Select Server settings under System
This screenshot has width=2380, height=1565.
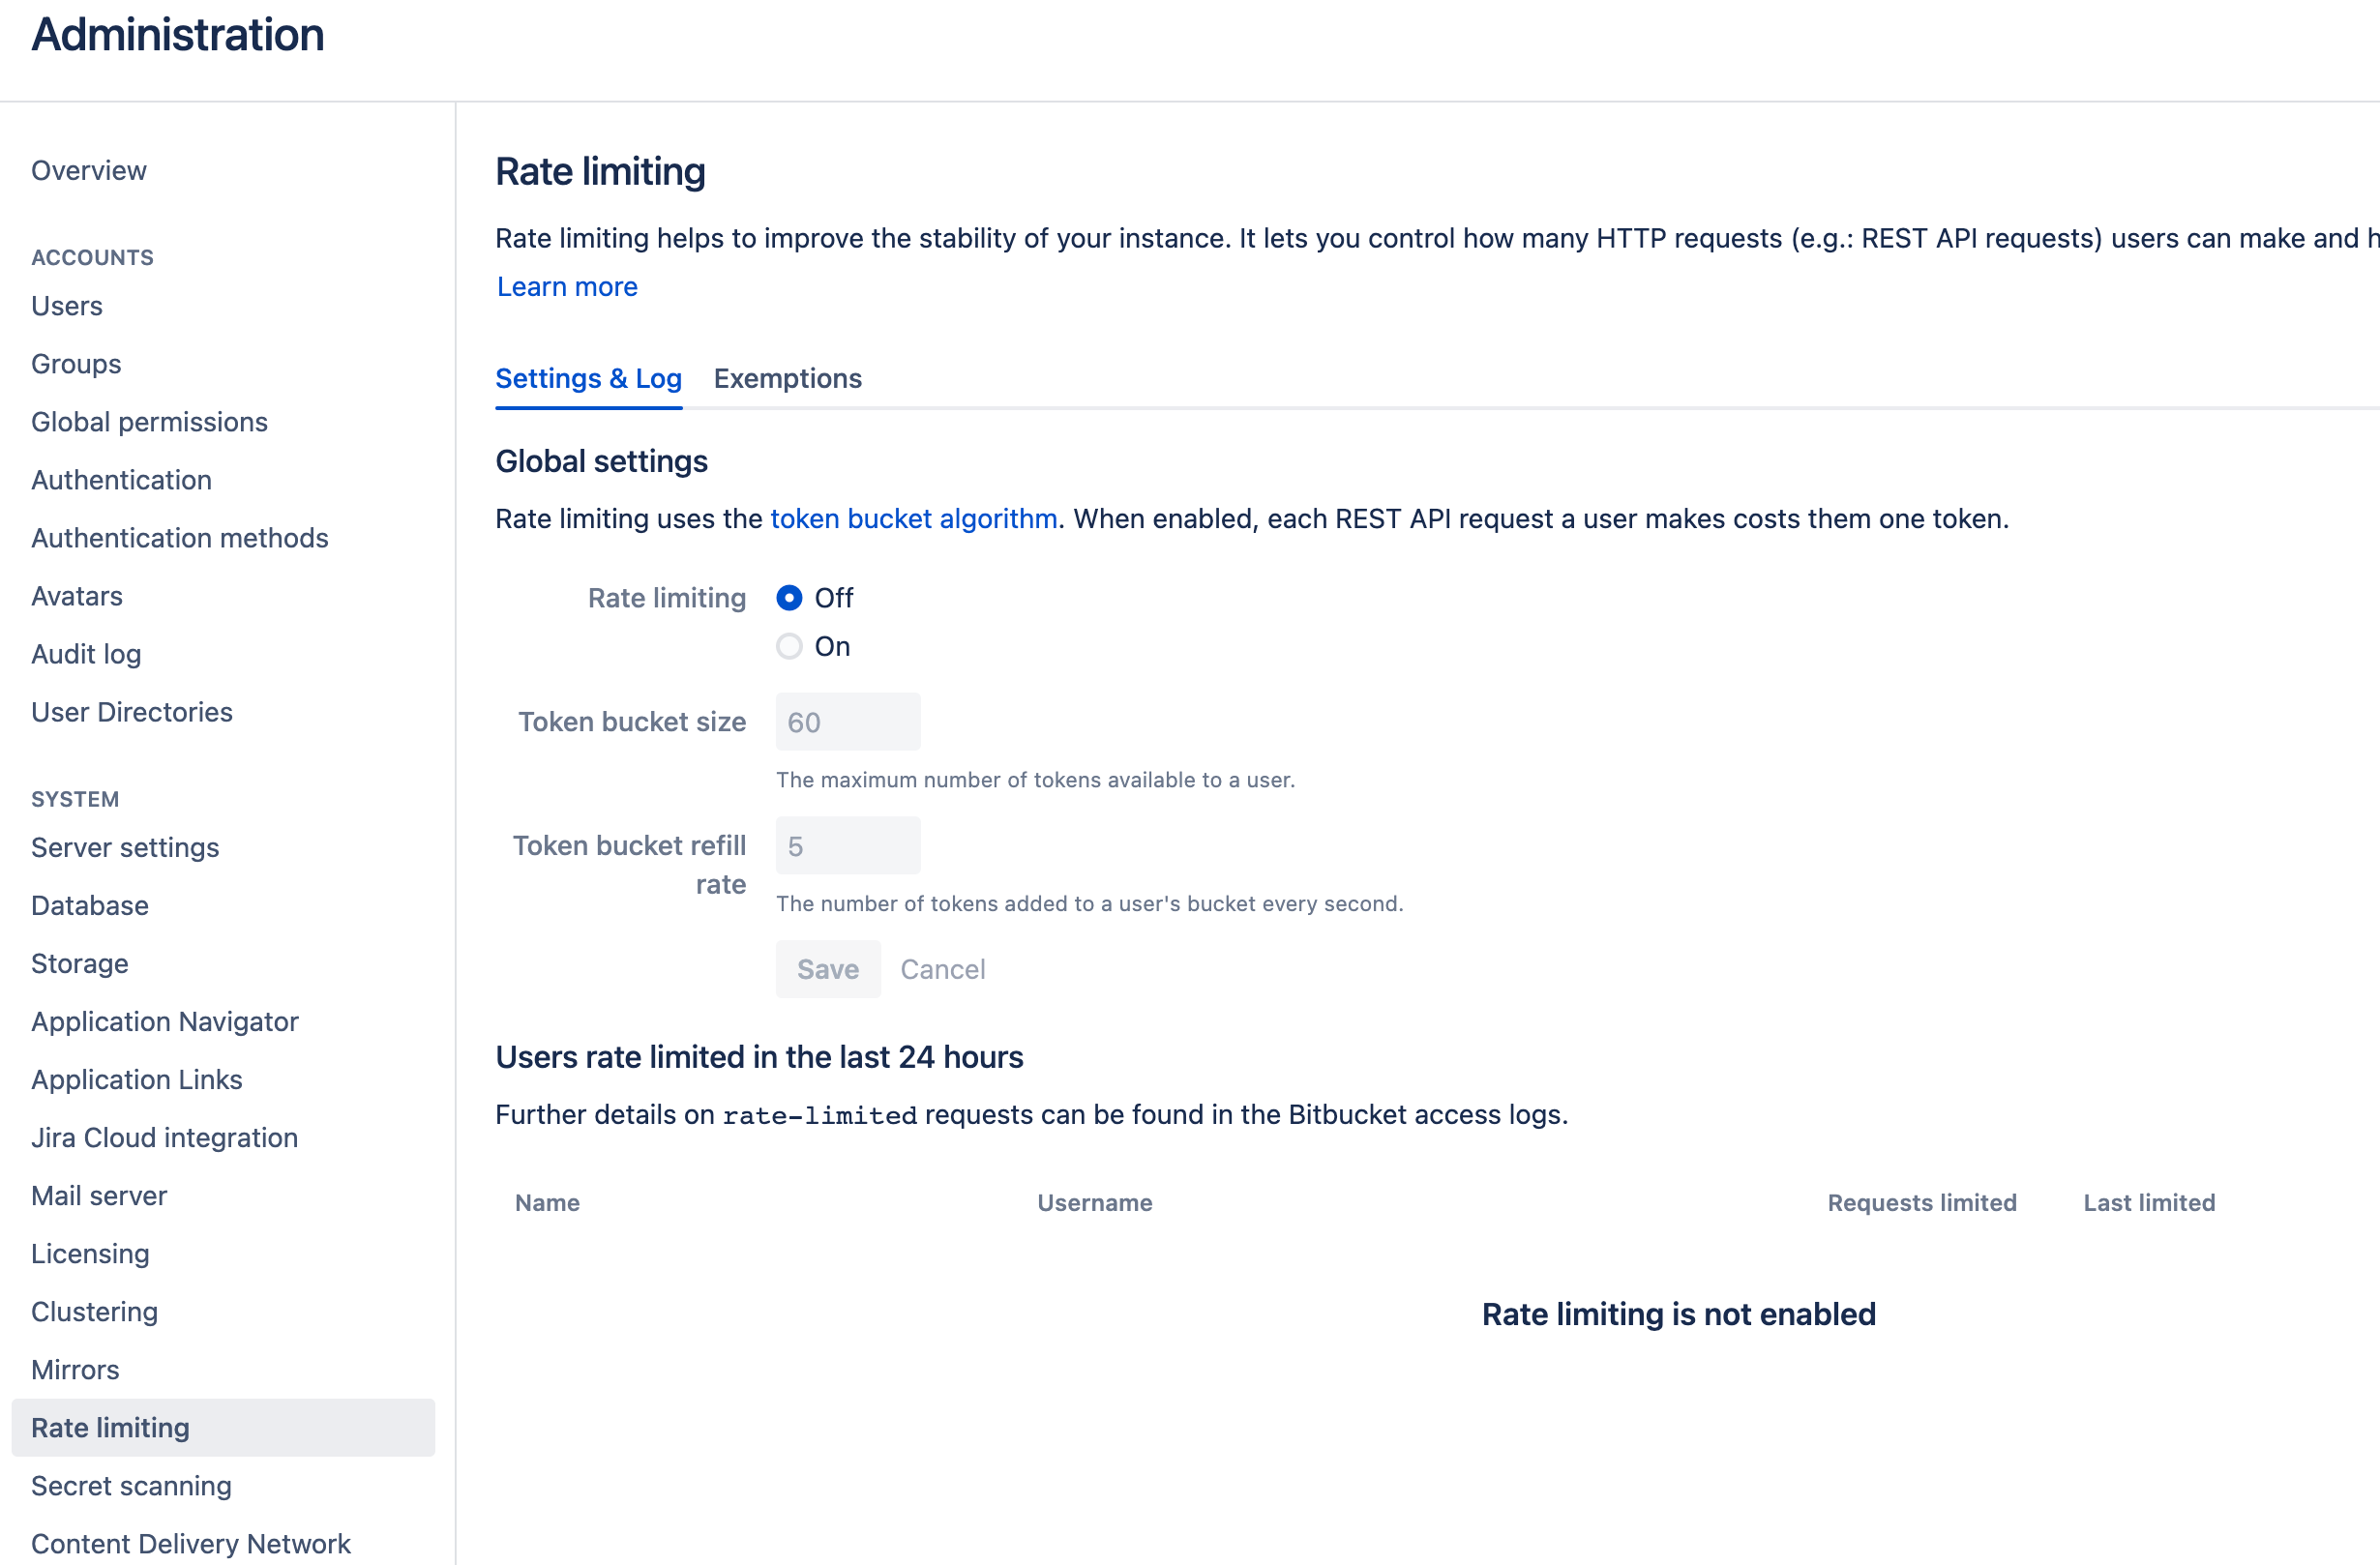[125, 848]
